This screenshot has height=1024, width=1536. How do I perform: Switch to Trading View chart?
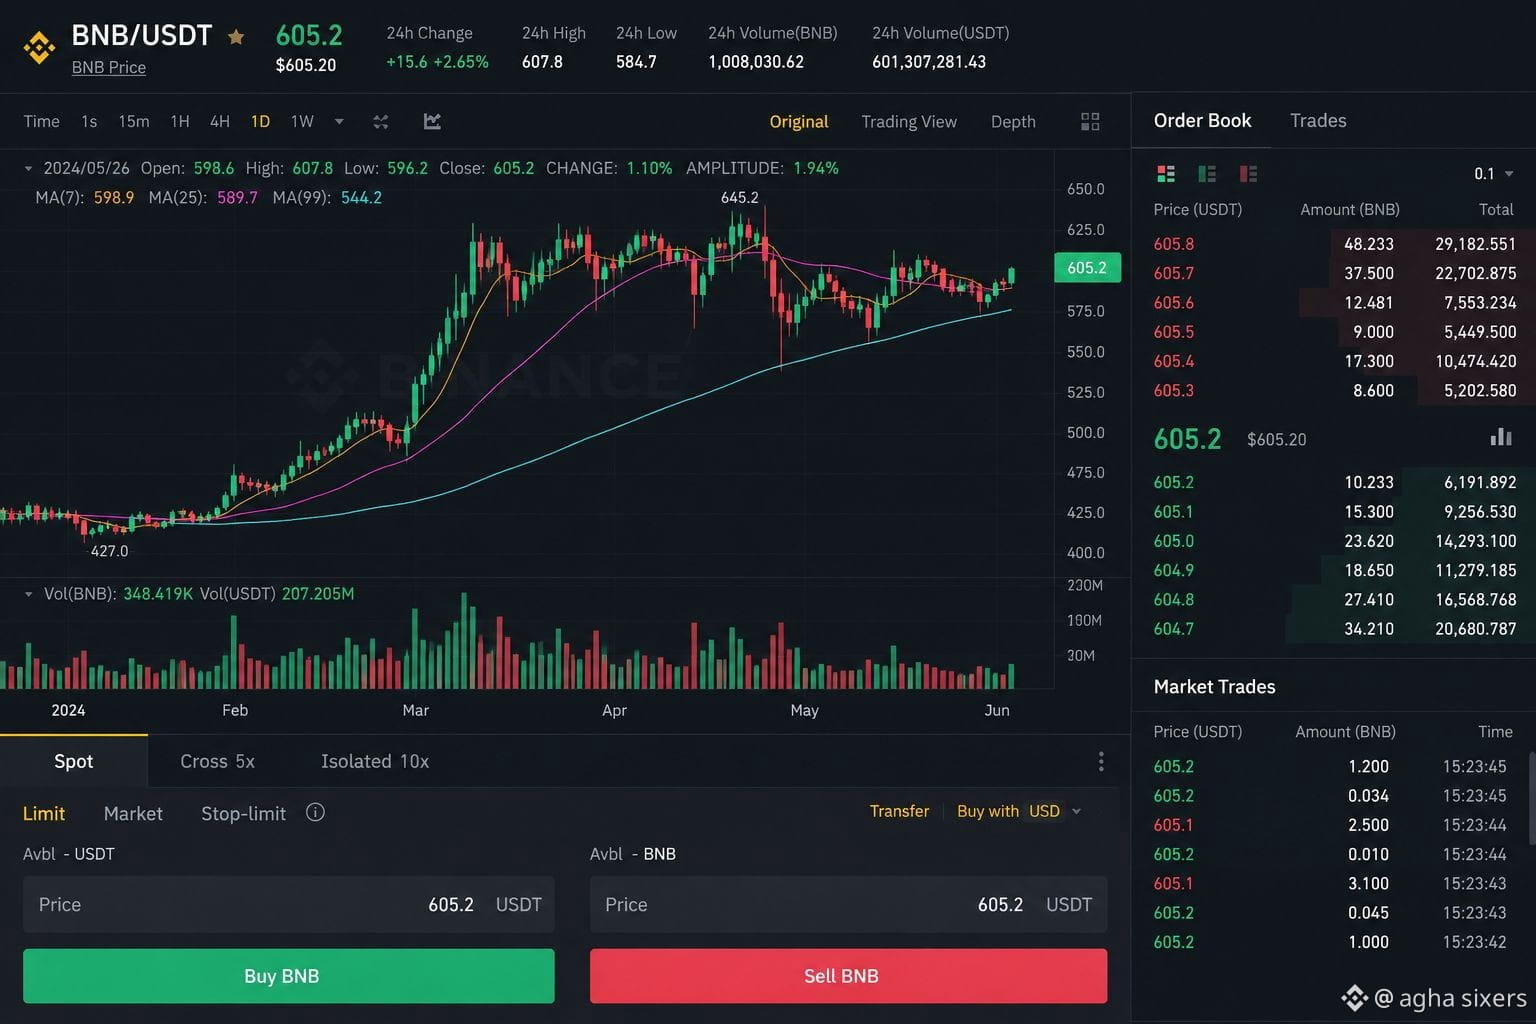[x=909, y=121]
